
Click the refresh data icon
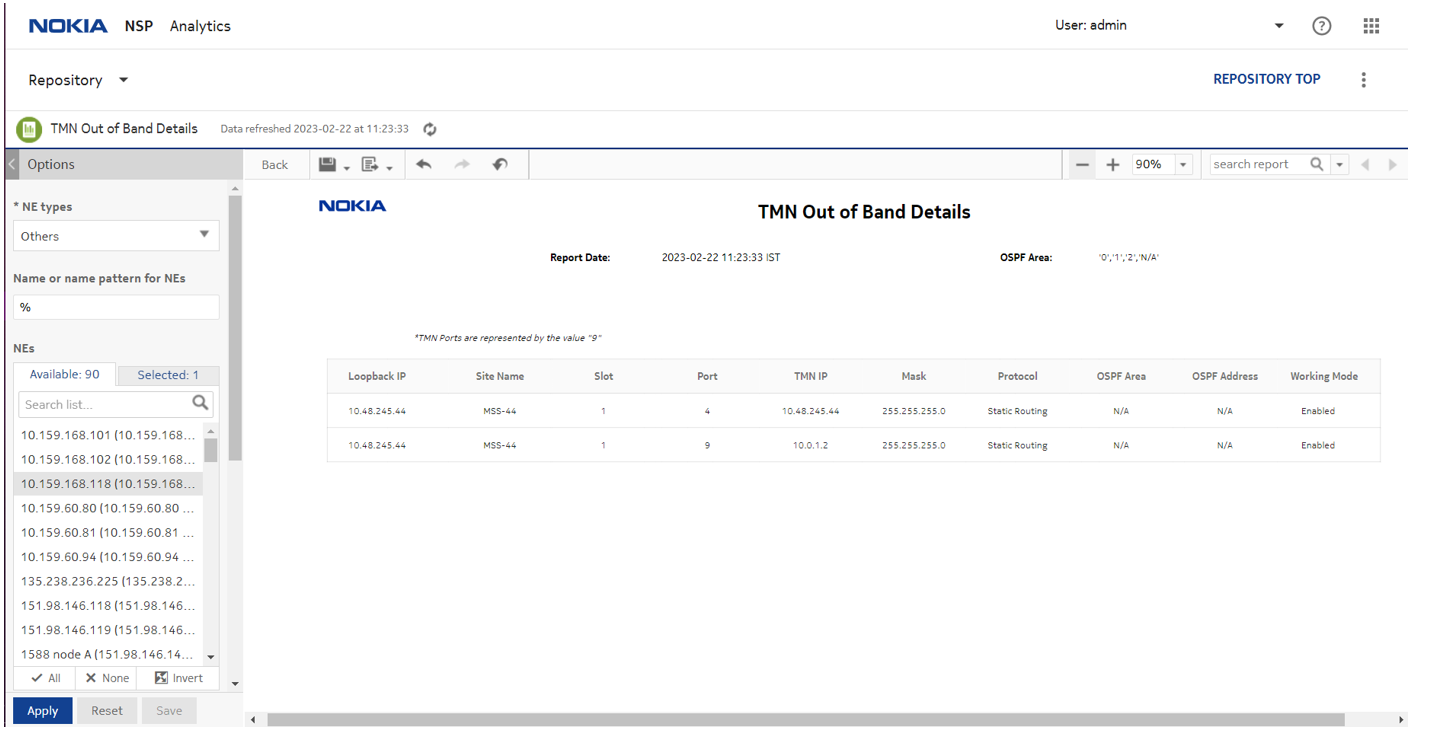[430, 129]
